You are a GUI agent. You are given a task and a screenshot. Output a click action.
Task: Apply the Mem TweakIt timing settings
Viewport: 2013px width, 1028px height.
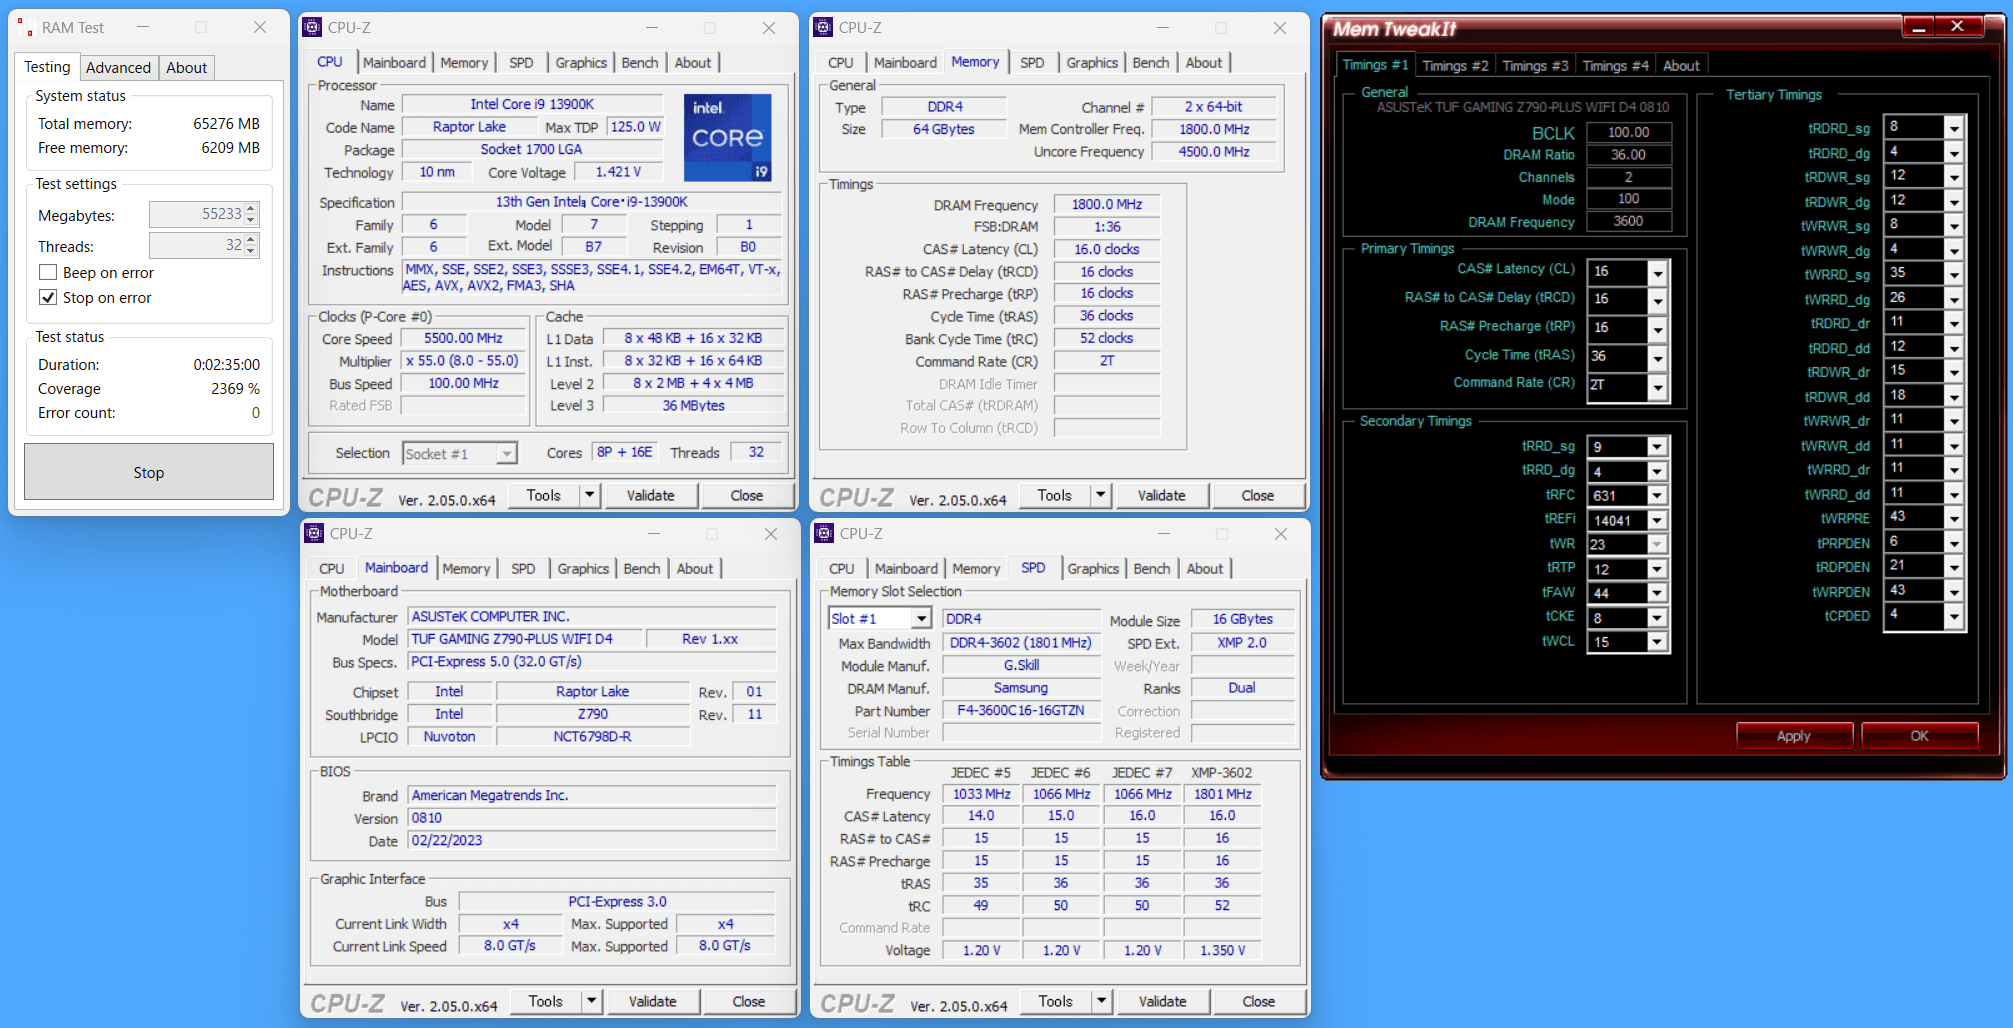(x=1794, y=735)
